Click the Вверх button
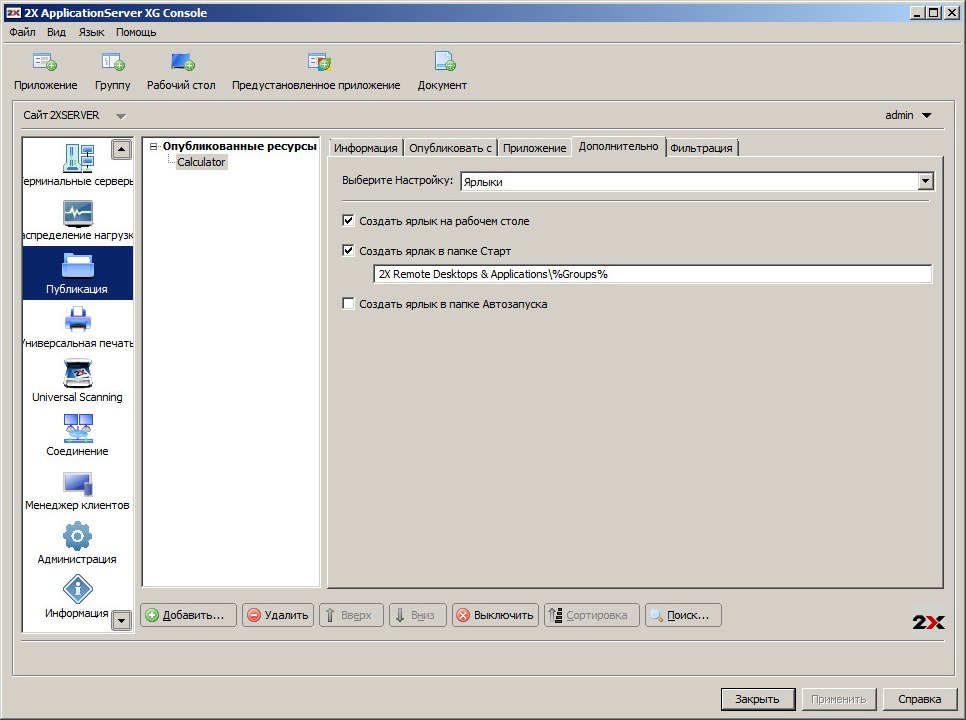The image size is (966, 720). pyautogui.click(x=351, y=615)
